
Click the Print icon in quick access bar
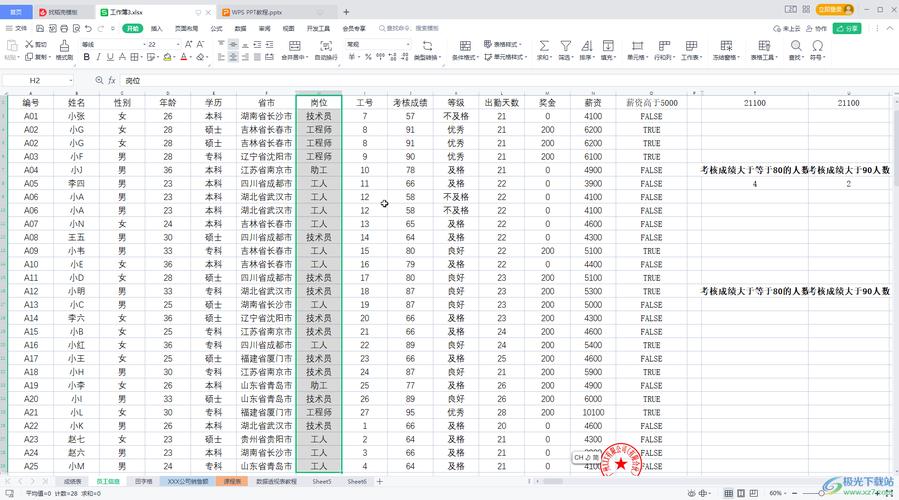pos(64,28)
